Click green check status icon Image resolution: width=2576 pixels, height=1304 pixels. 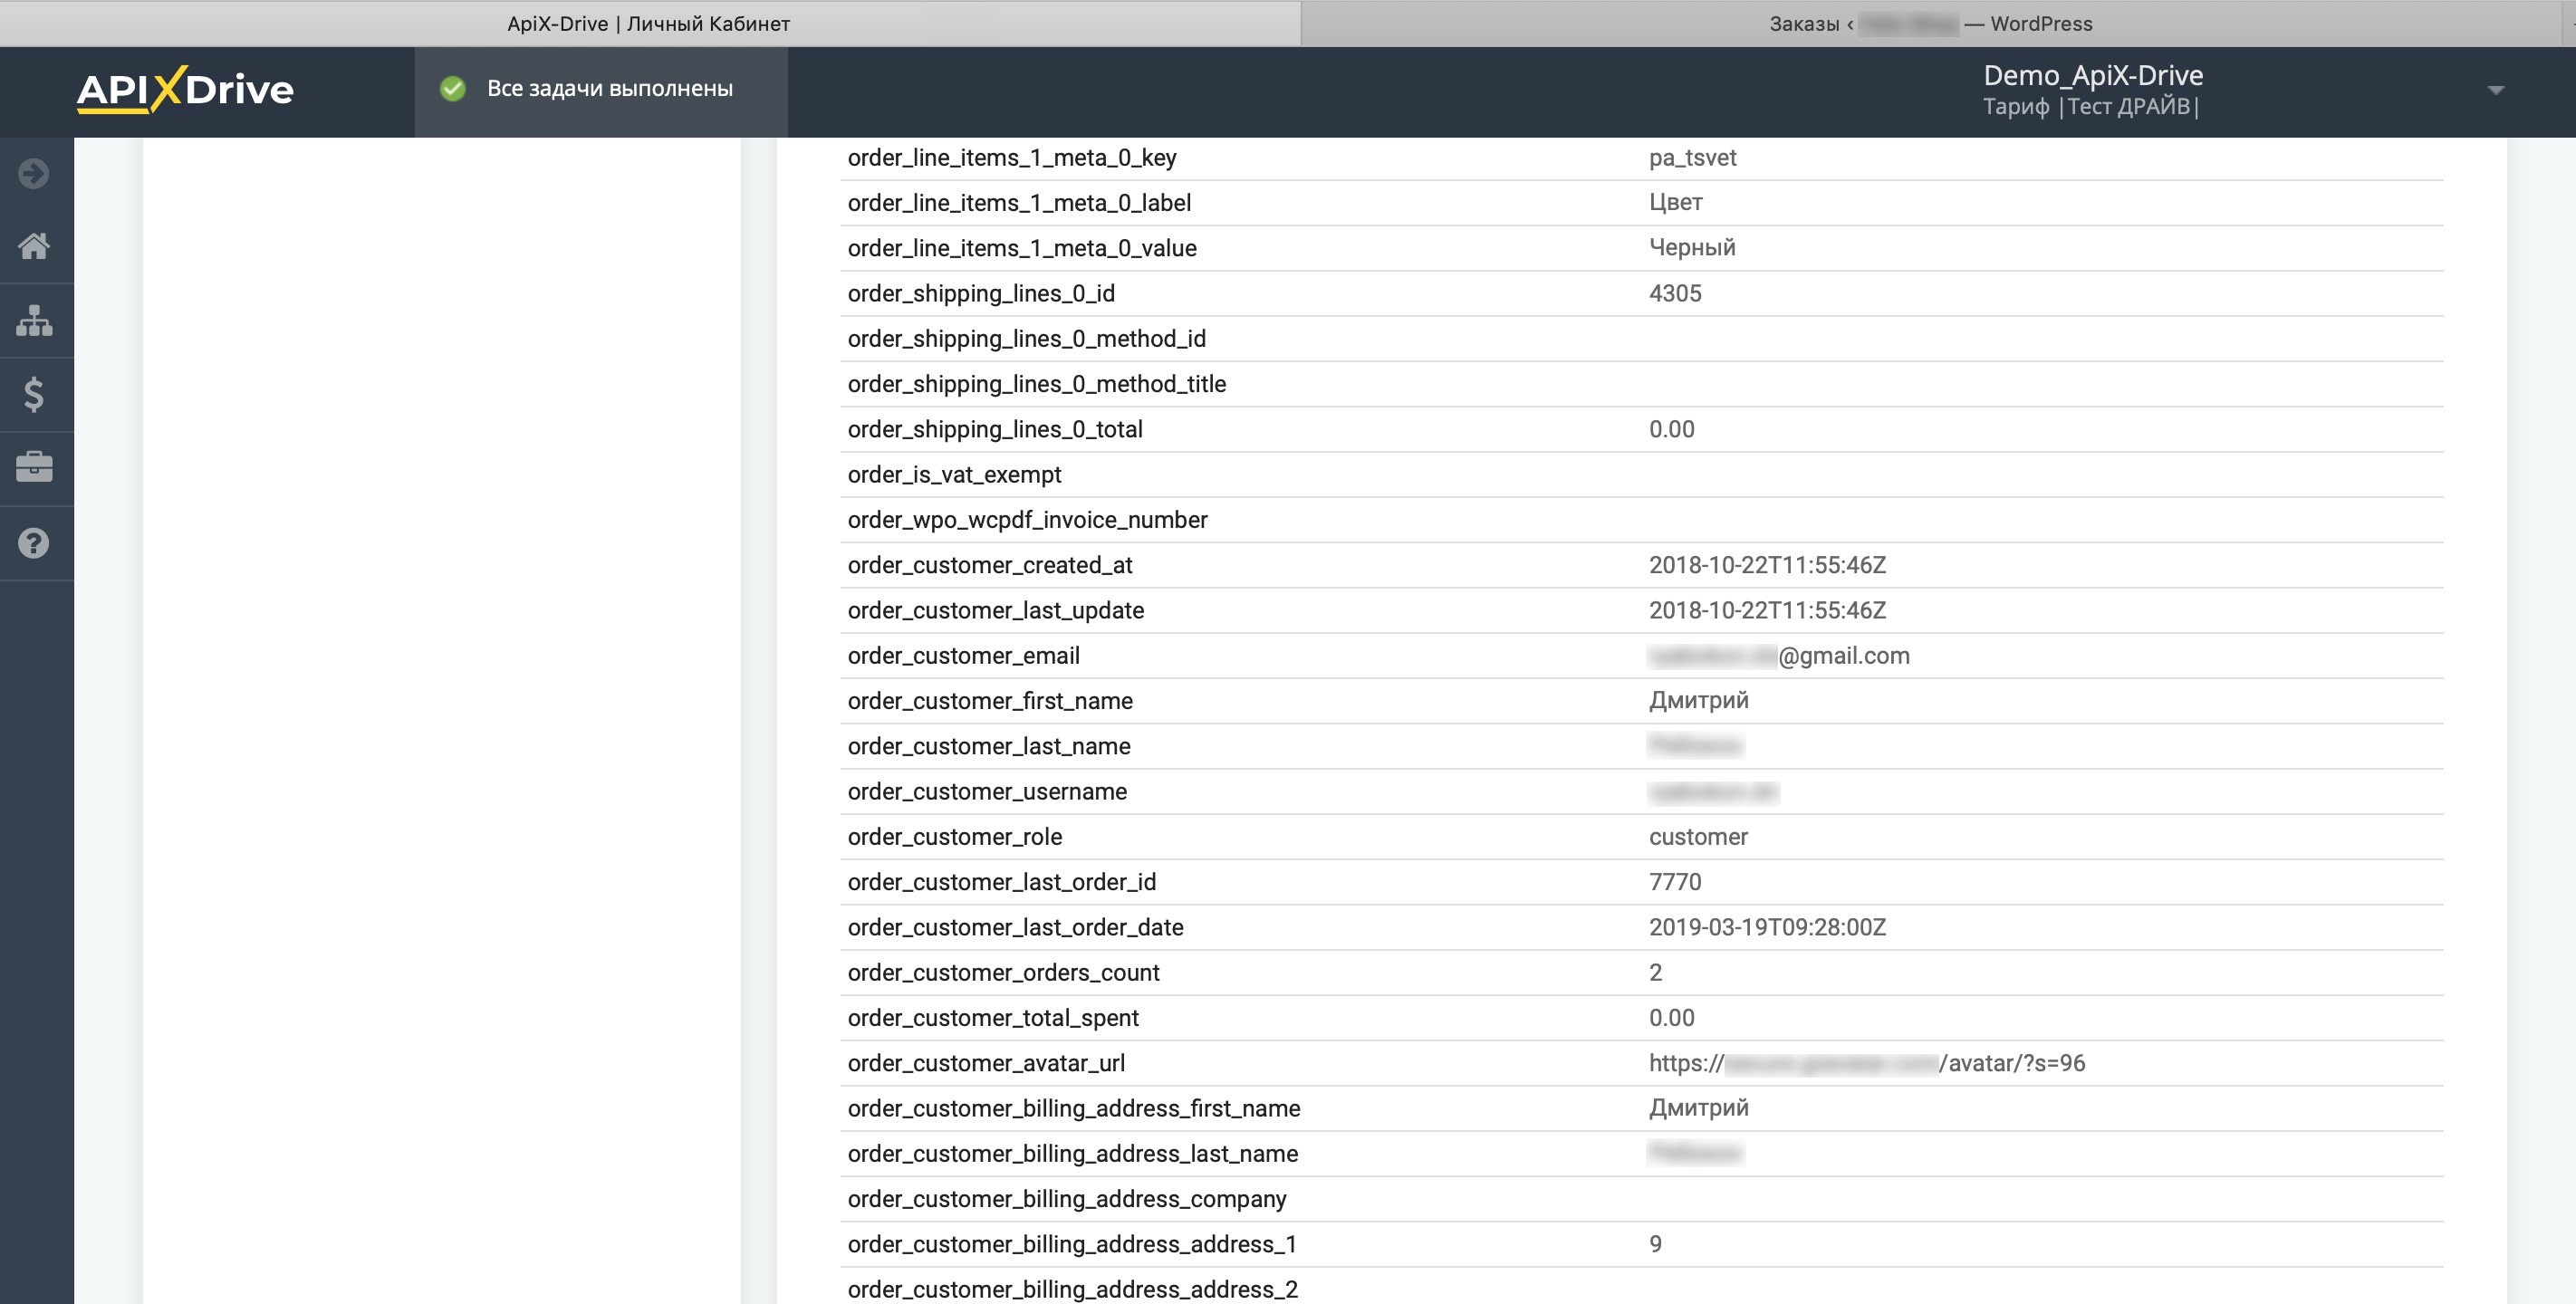[x=453, y=89]
